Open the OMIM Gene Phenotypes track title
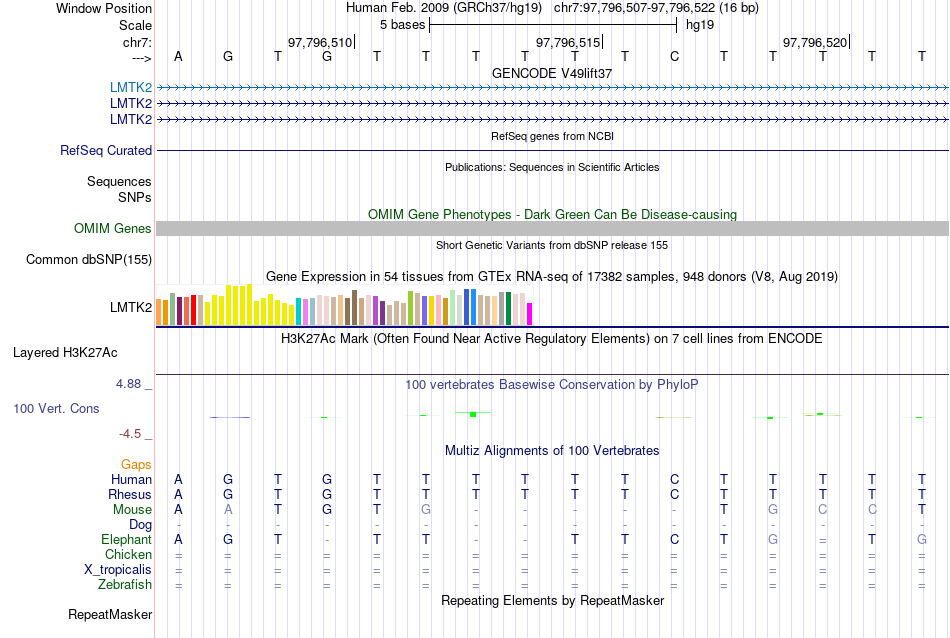 pyautogui.click(x=553, y=214)
